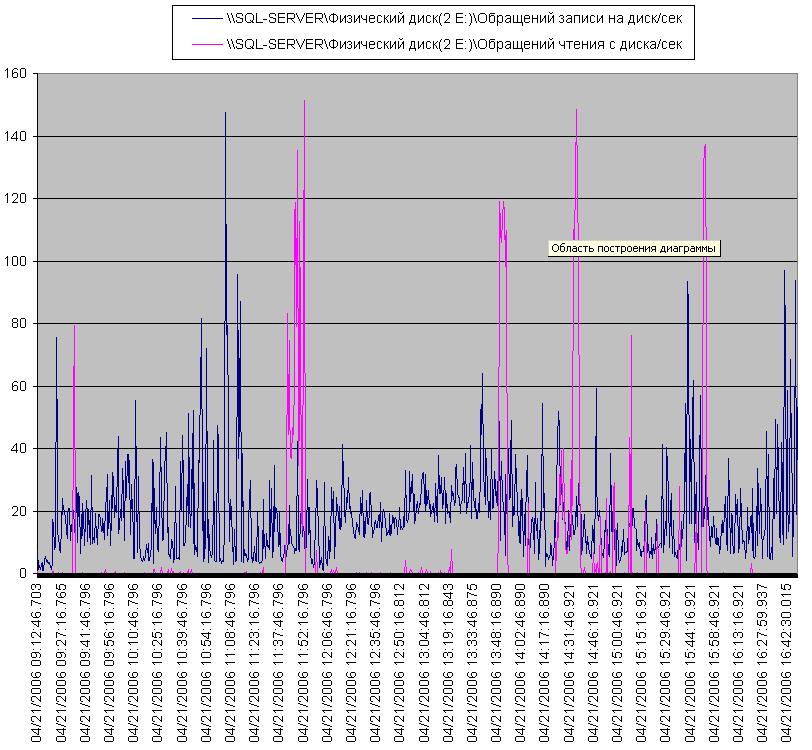812x750 pixels.
Task: Select the 13:48:16.890 time axis label
Action: coord(498,662)
